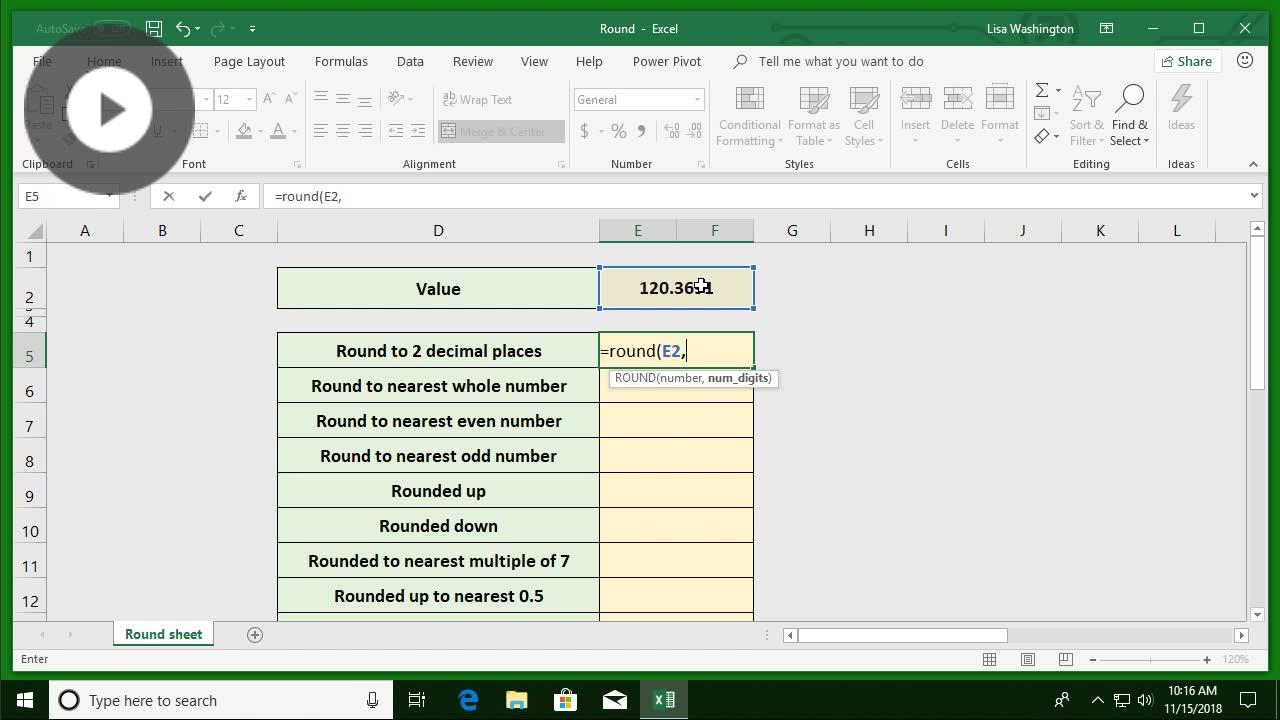Open the Page Layout tab
1280x720 pixels.
coord(249,61)
